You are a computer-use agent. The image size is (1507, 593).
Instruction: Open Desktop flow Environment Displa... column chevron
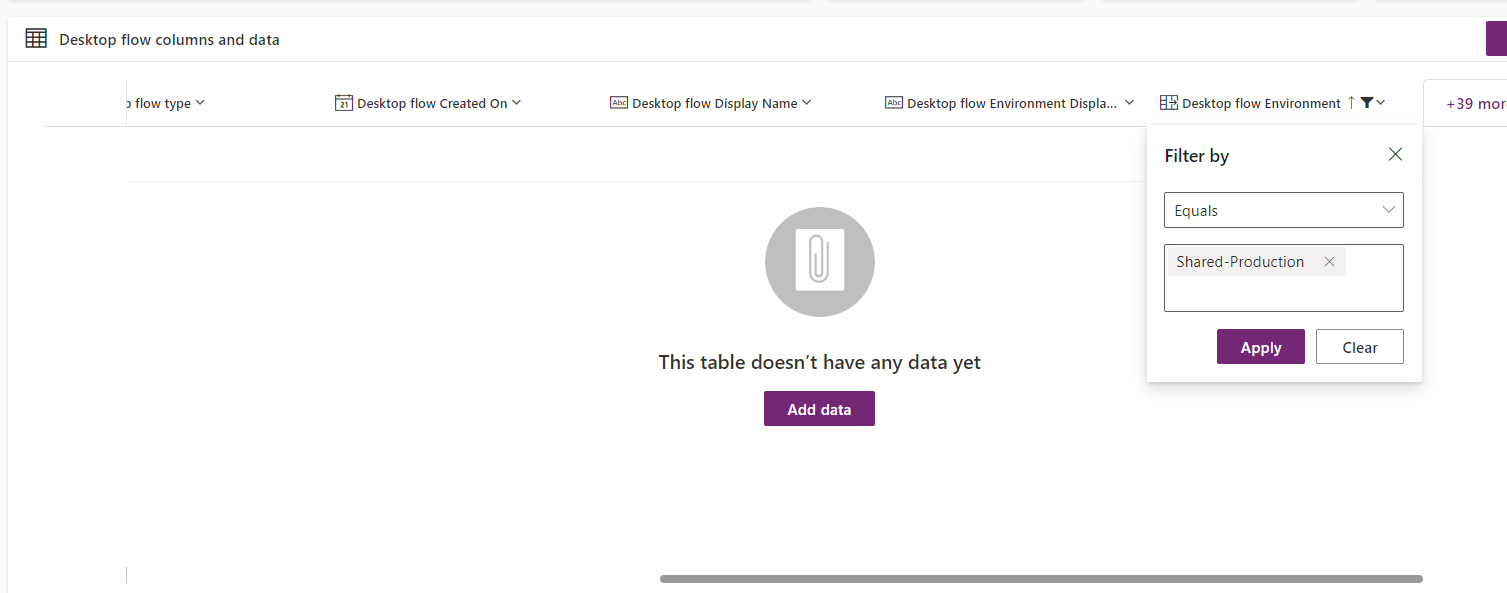(1129, 103)
